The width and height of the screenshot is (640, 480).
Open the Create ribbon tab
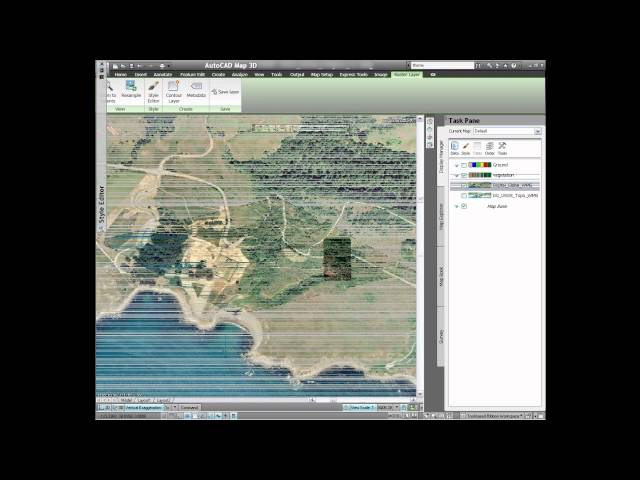point(218,75)
